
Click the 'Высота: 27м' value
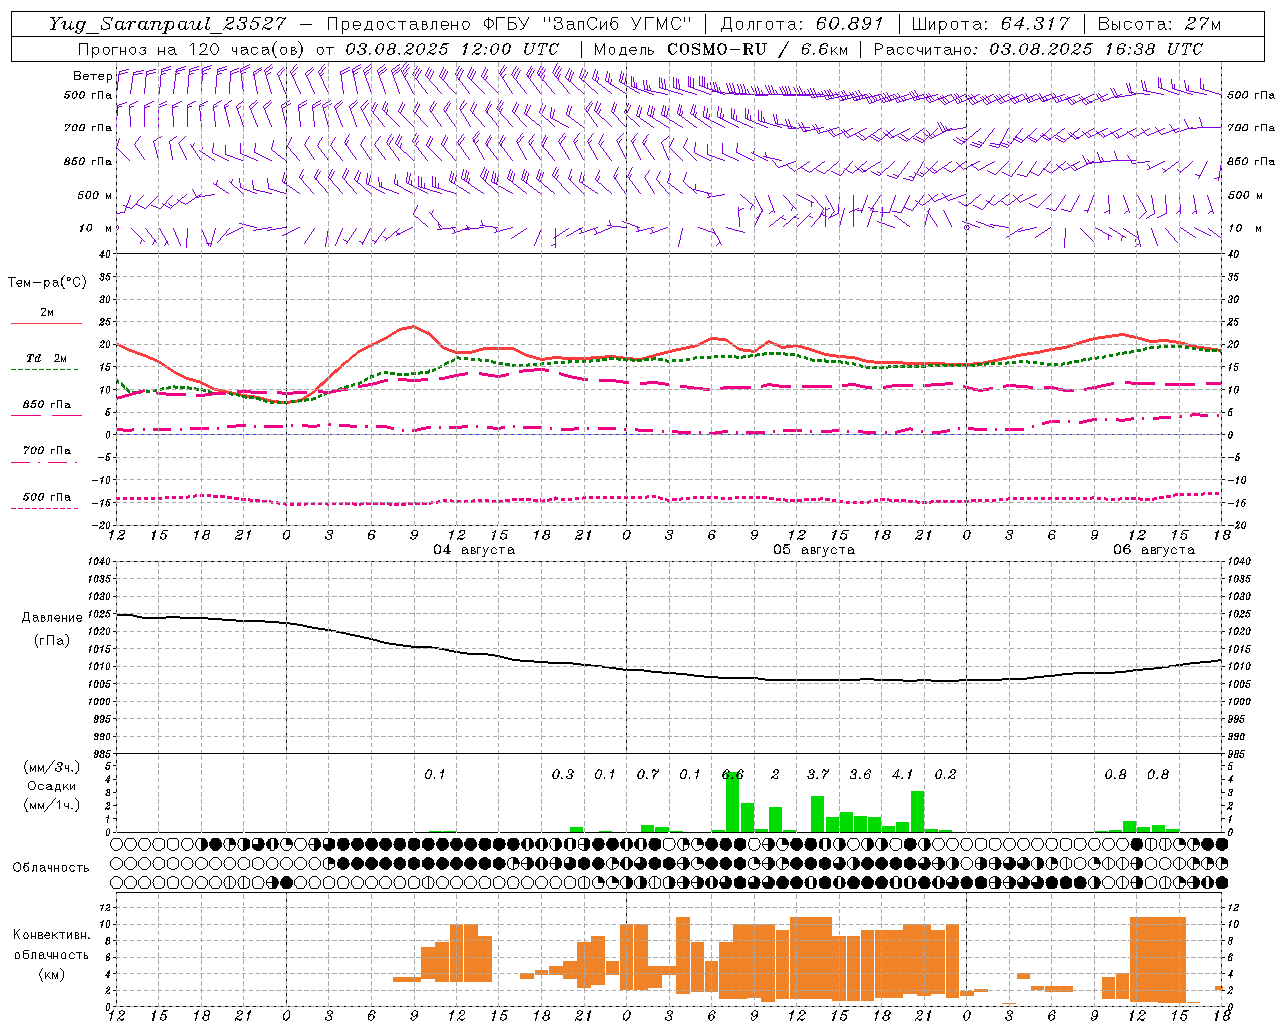point(1159,24)
